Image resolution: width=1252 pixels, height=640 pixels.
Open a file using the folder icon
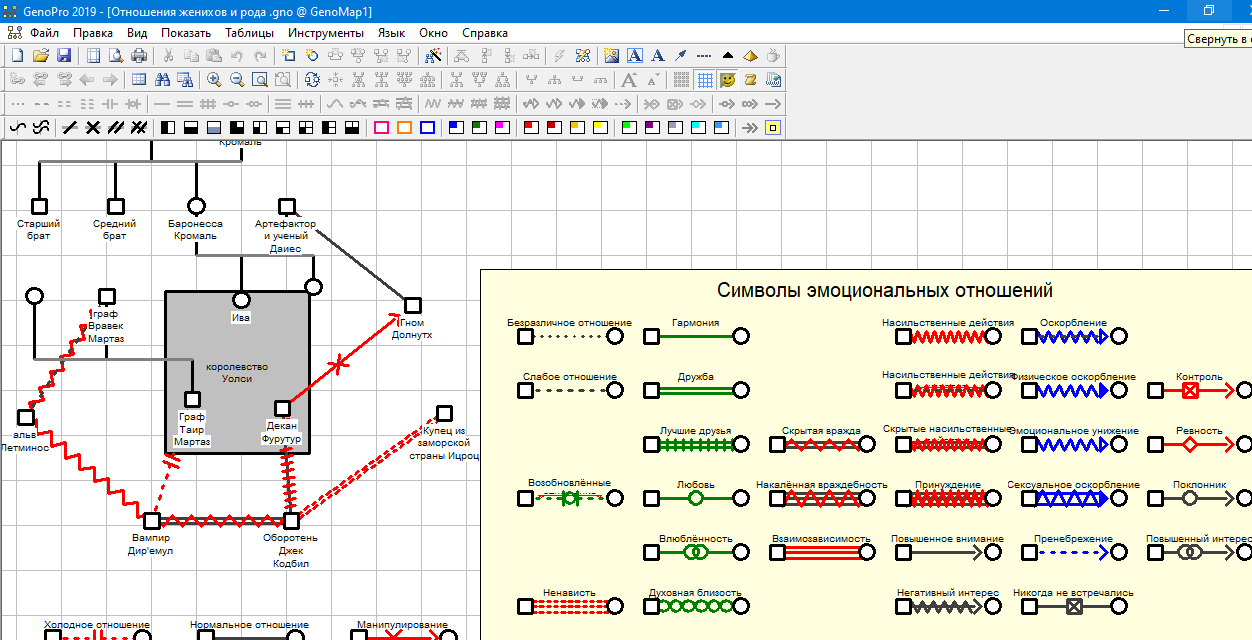click(x=40, y=56)
